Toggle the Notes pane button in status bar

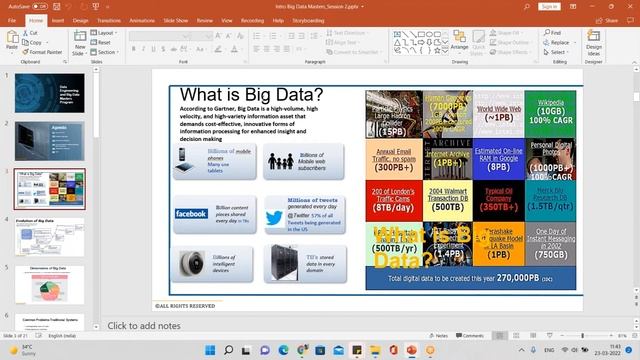[438, 336]
